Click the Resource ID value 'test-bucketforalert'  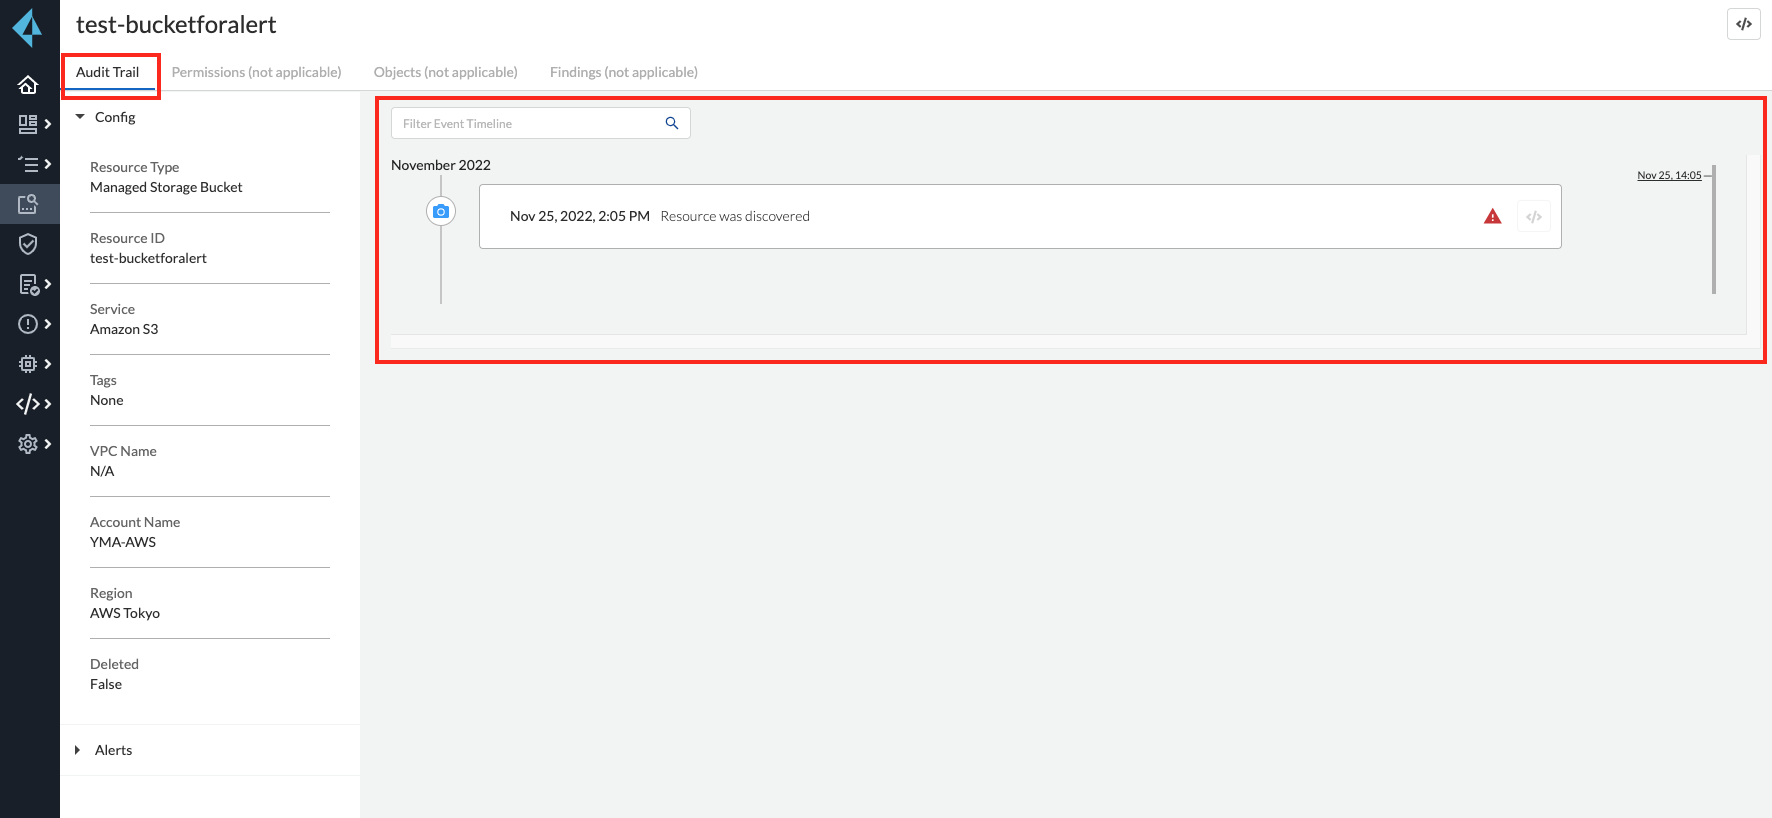click(148, 258)
